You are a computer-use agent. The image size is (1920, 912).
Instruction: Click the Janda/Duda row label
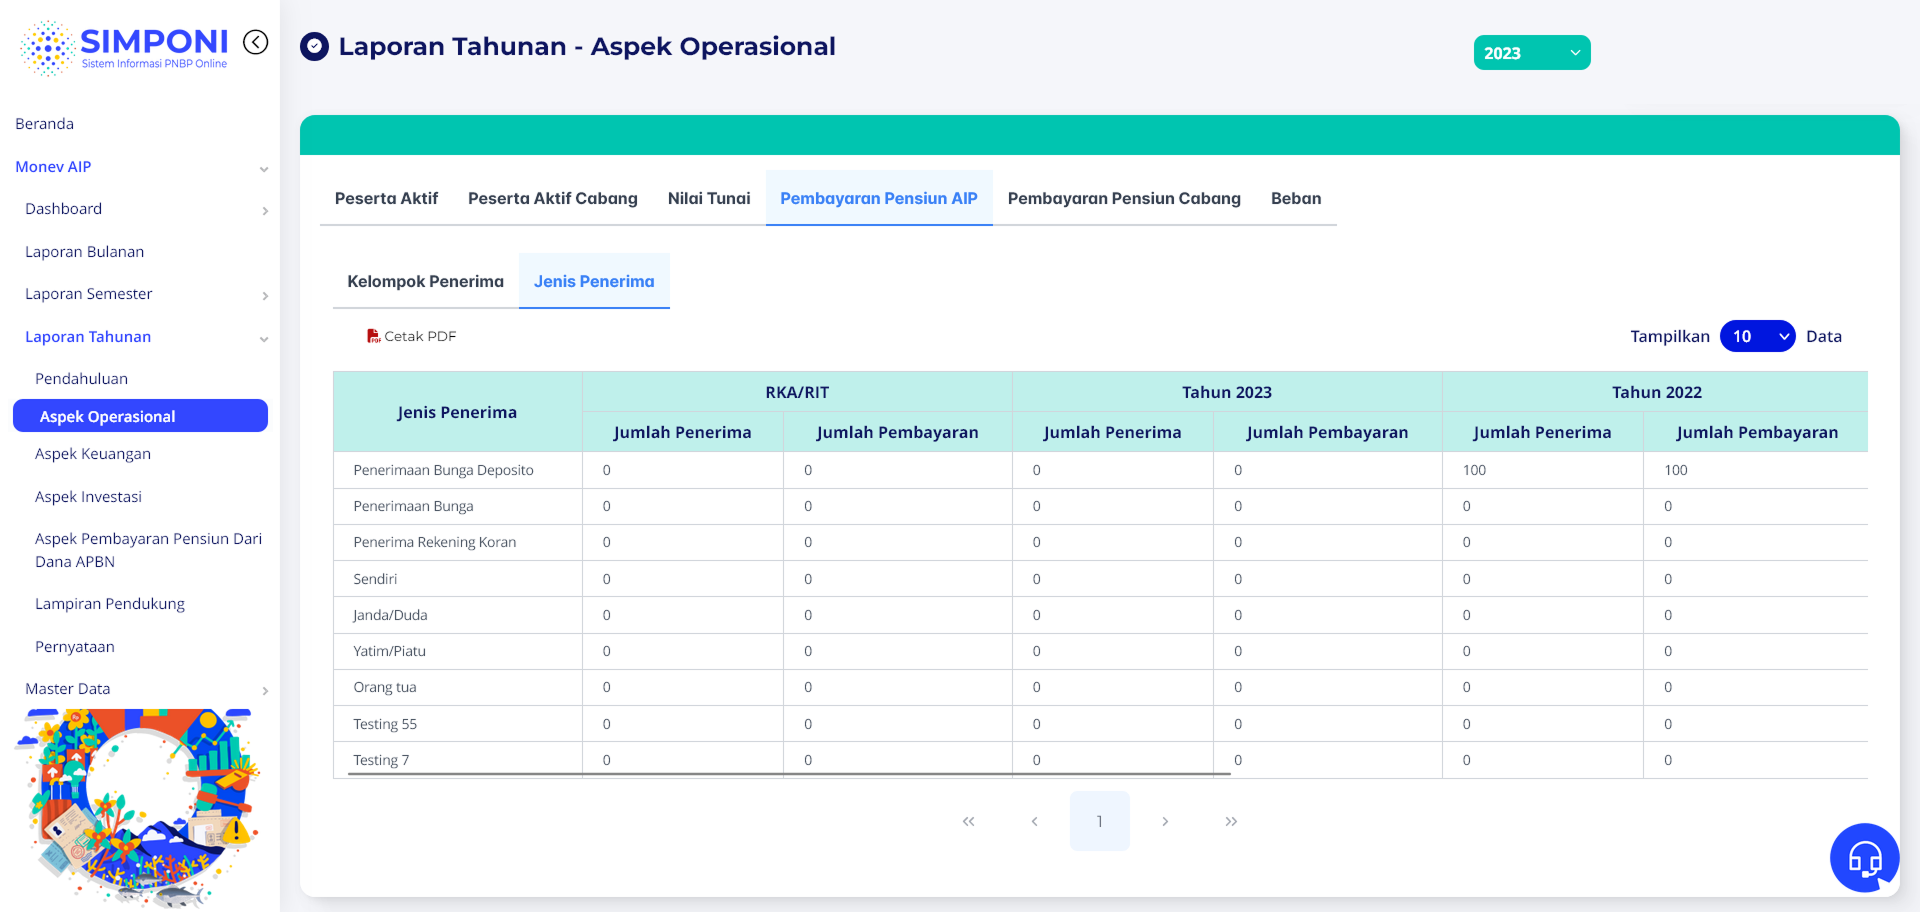point(390,615)
